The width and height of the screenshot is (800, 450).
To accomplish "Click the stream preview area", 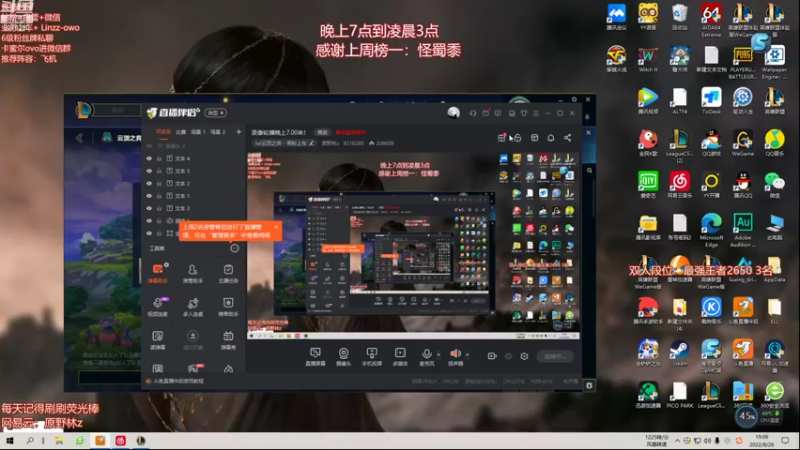I will (x=413, y=245).
